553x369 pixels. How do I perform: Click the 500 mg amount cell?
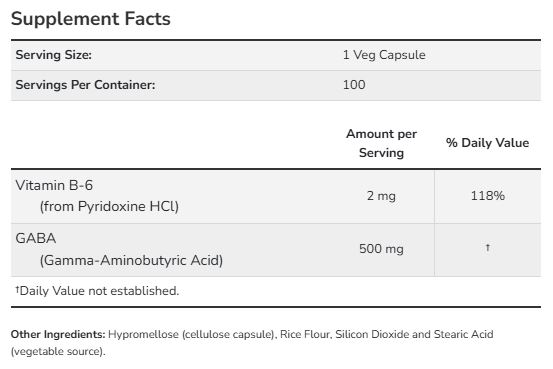(381, 249)
